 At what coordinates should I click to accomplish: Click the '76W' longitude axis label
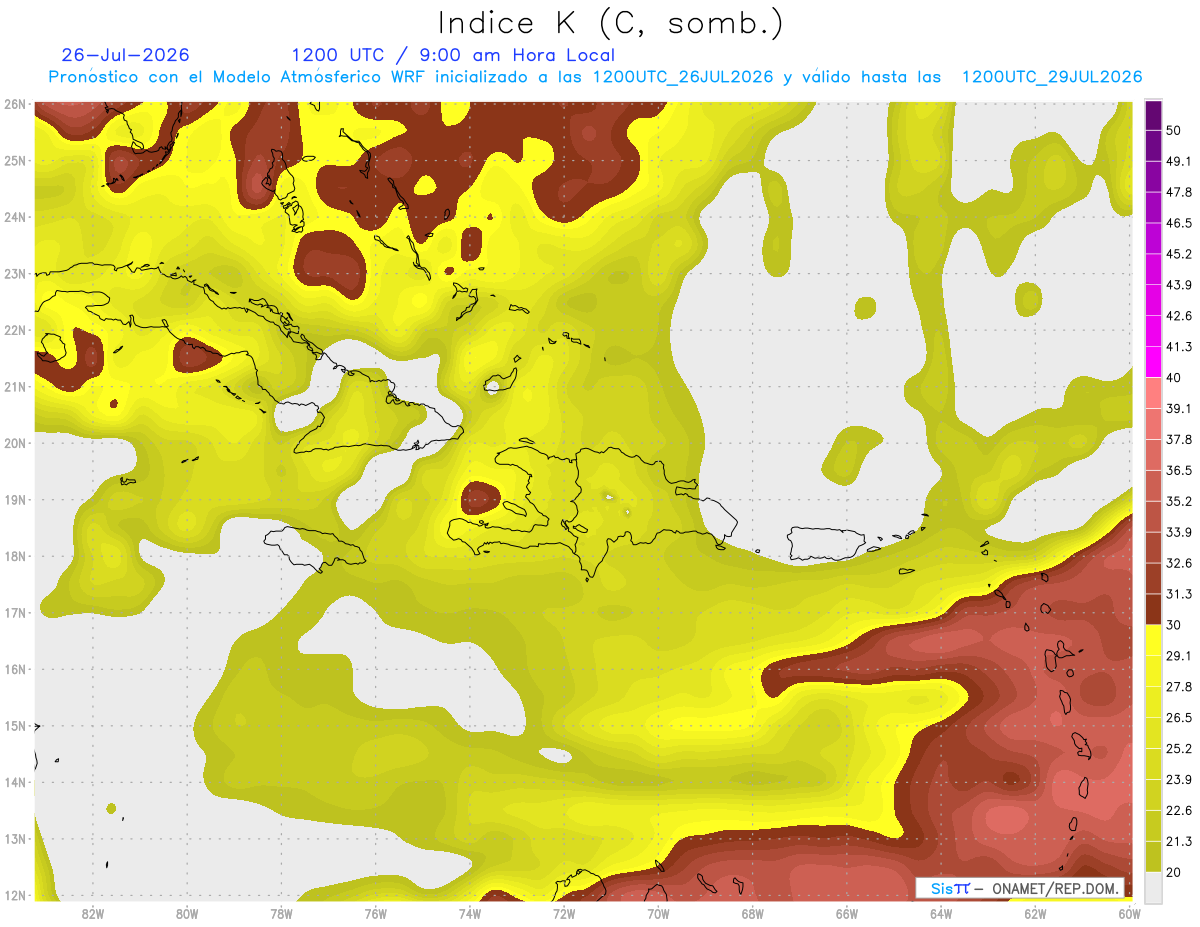[376, 913]
